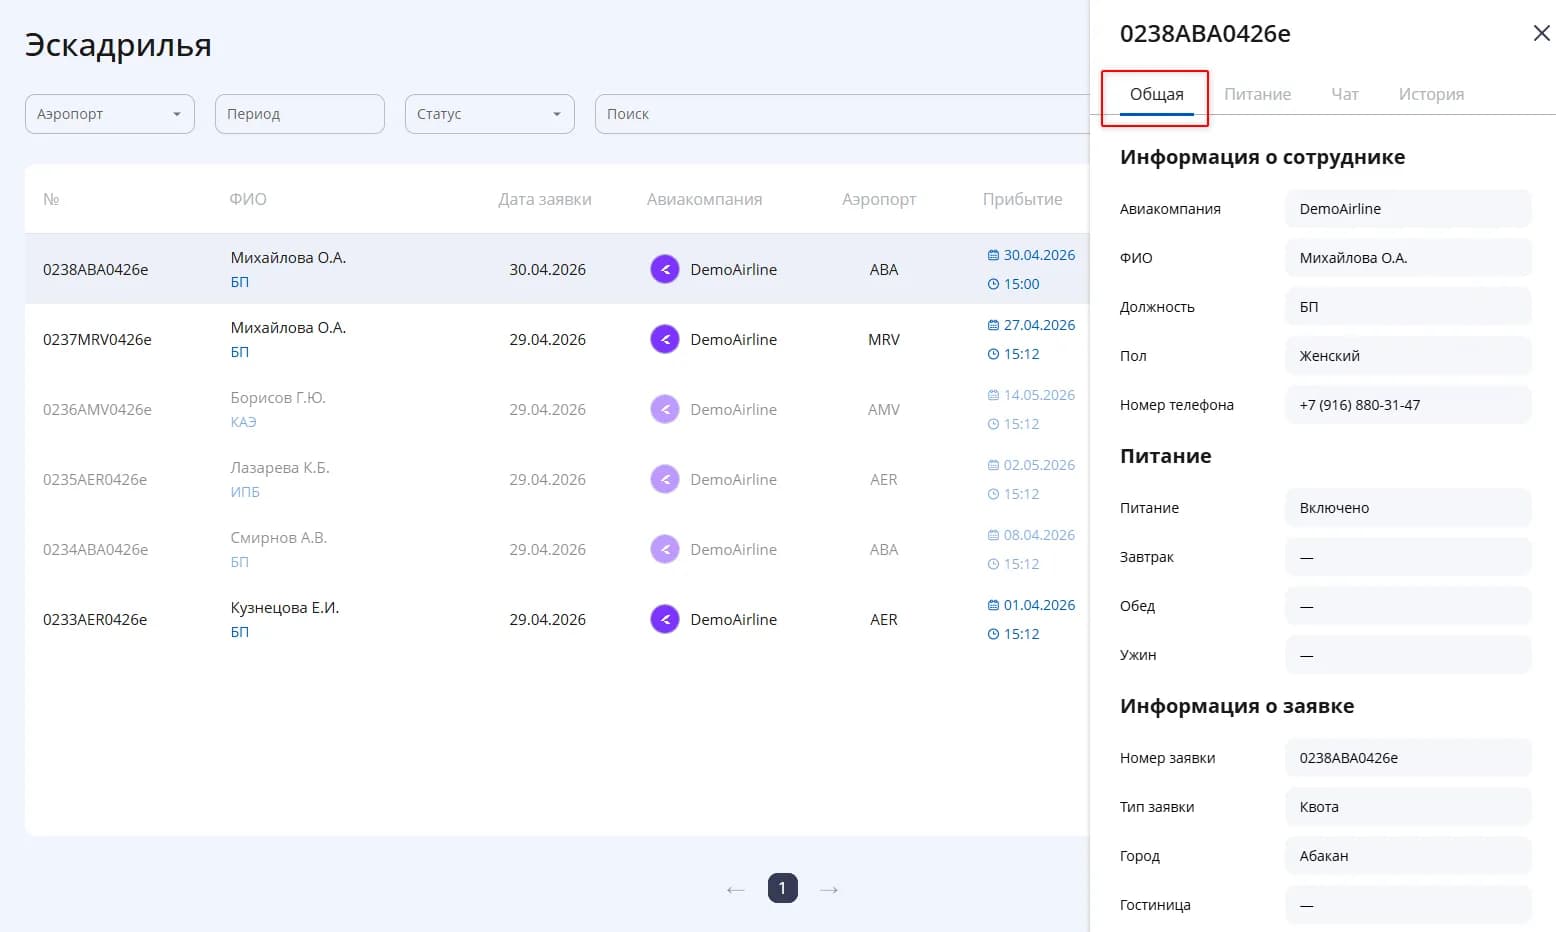Click calendar icon beside 02.05.2026 arrival

coord(993,465)
